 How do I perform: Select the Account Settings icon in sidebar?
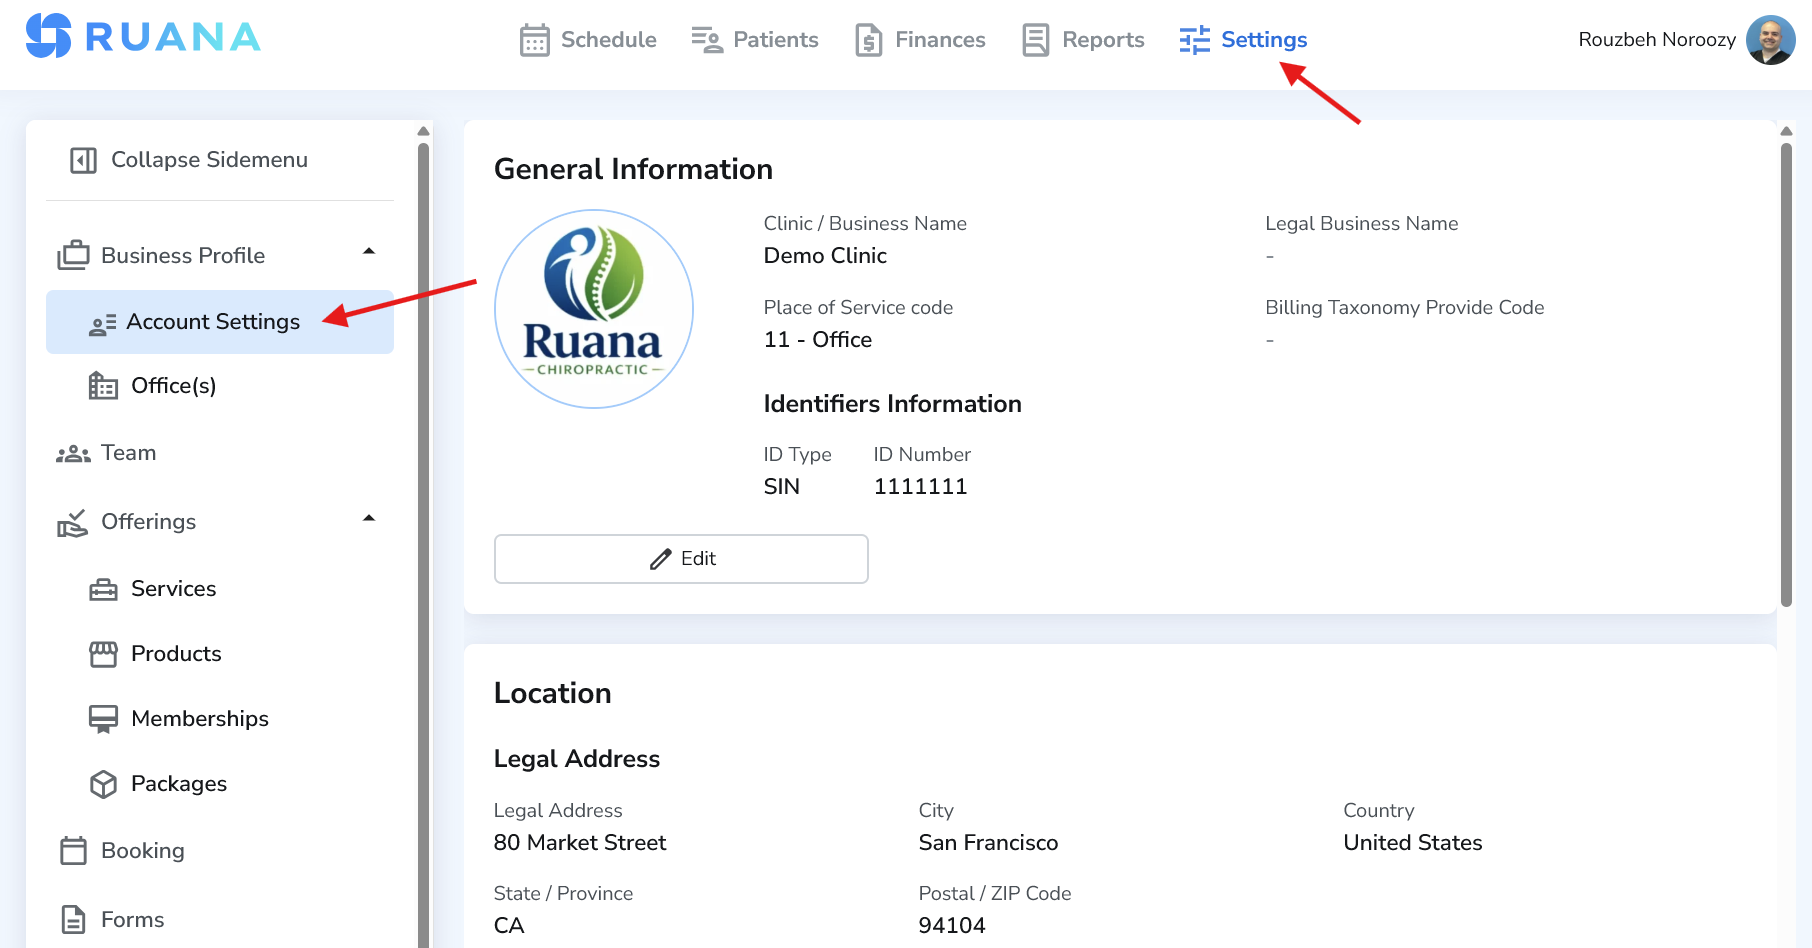coord(101,322)
